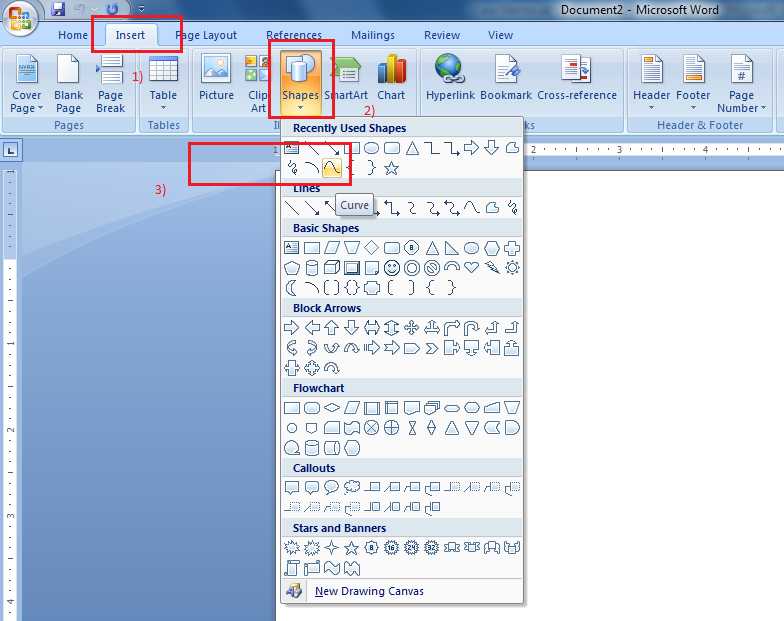Select the 4-Point Star shape
This screenshot has height=621, width=784.
pyautogui.click(x=332, y=548)
